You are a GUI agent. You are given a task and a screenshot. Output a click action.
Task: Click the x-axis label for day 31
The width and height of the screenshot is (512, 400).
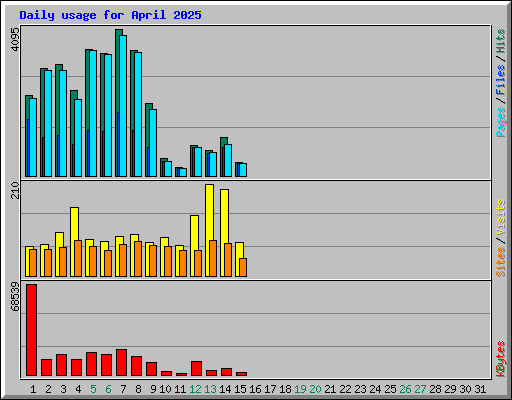[x=480, y=389]
